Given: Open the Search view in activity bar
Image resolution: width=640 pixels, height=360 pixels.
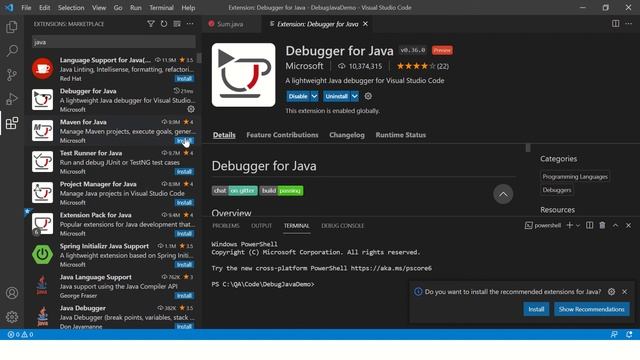Looking at the screenshot, I should 12,51.
